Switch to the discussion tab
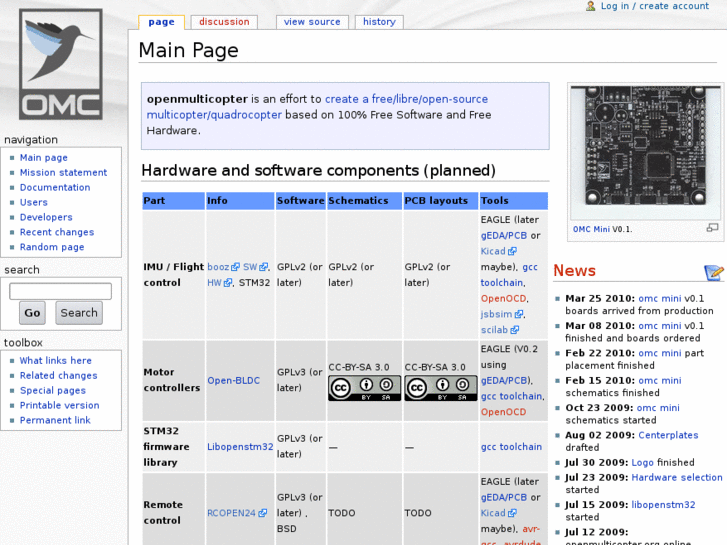The width and height of the screenshot is (727, 545). [224, 22]
